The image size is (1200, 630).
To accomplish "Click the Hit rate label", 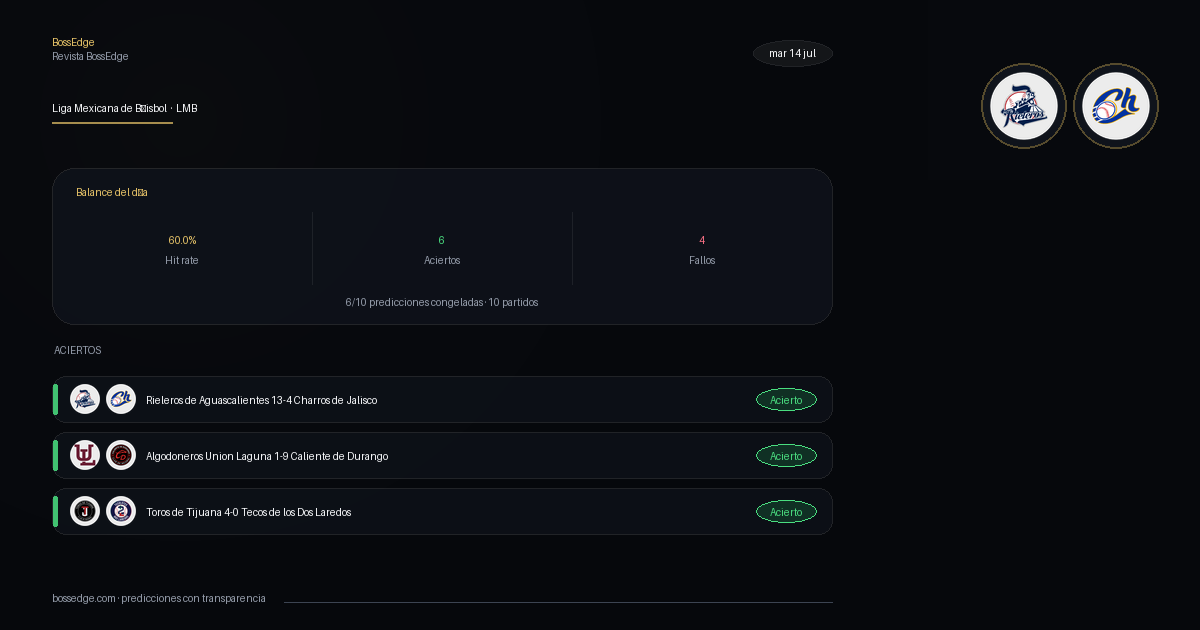I will (x=182, y=260).
